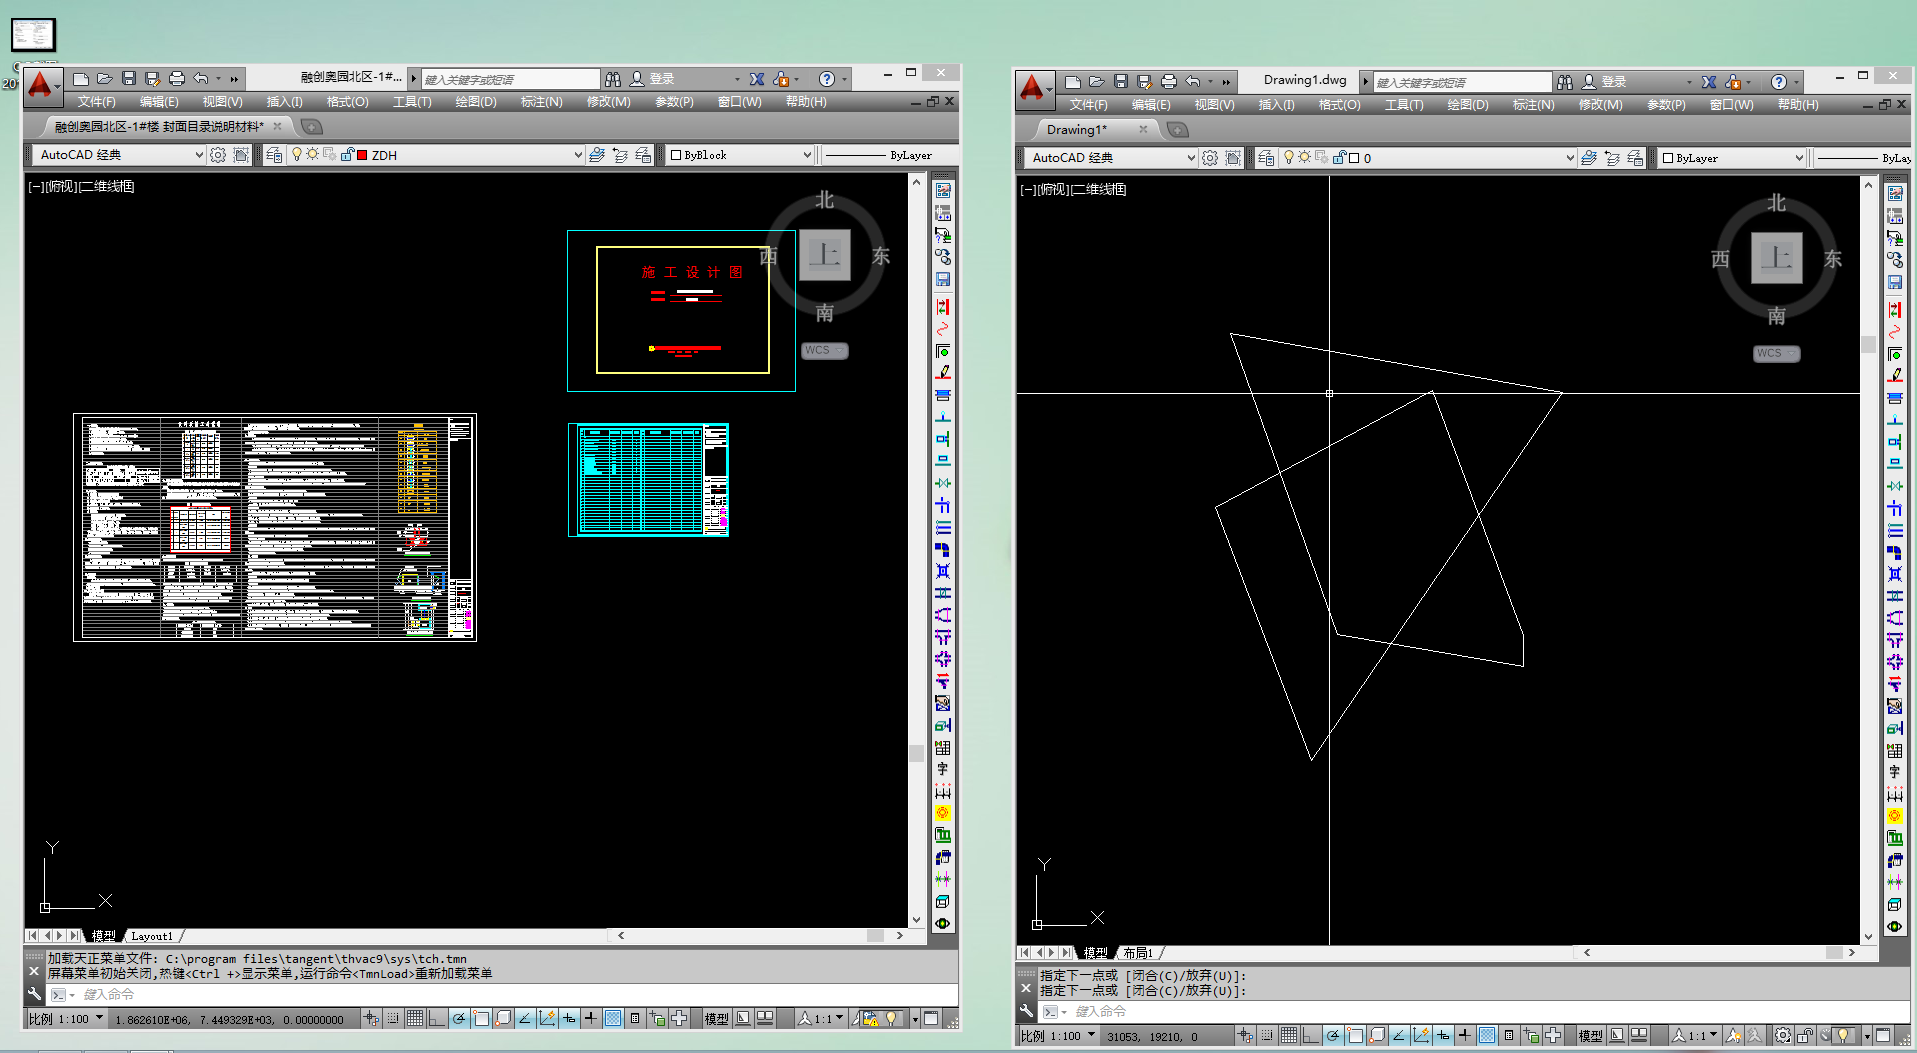Click keyword search box in Drawing1 title bar

point(1462,82)
